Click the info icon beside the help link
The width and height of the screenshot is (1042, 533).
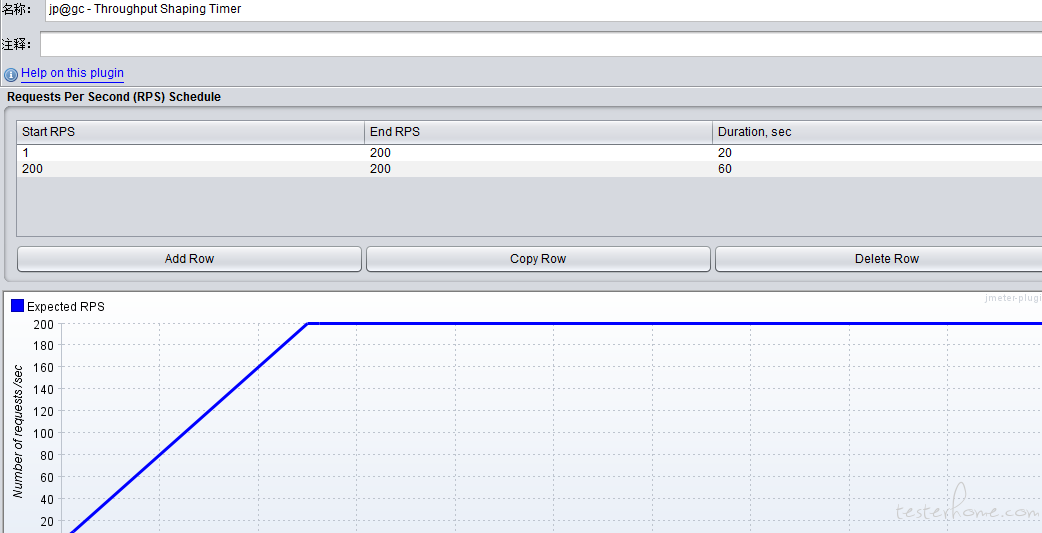pyautogui.click(x=11, y=74)
